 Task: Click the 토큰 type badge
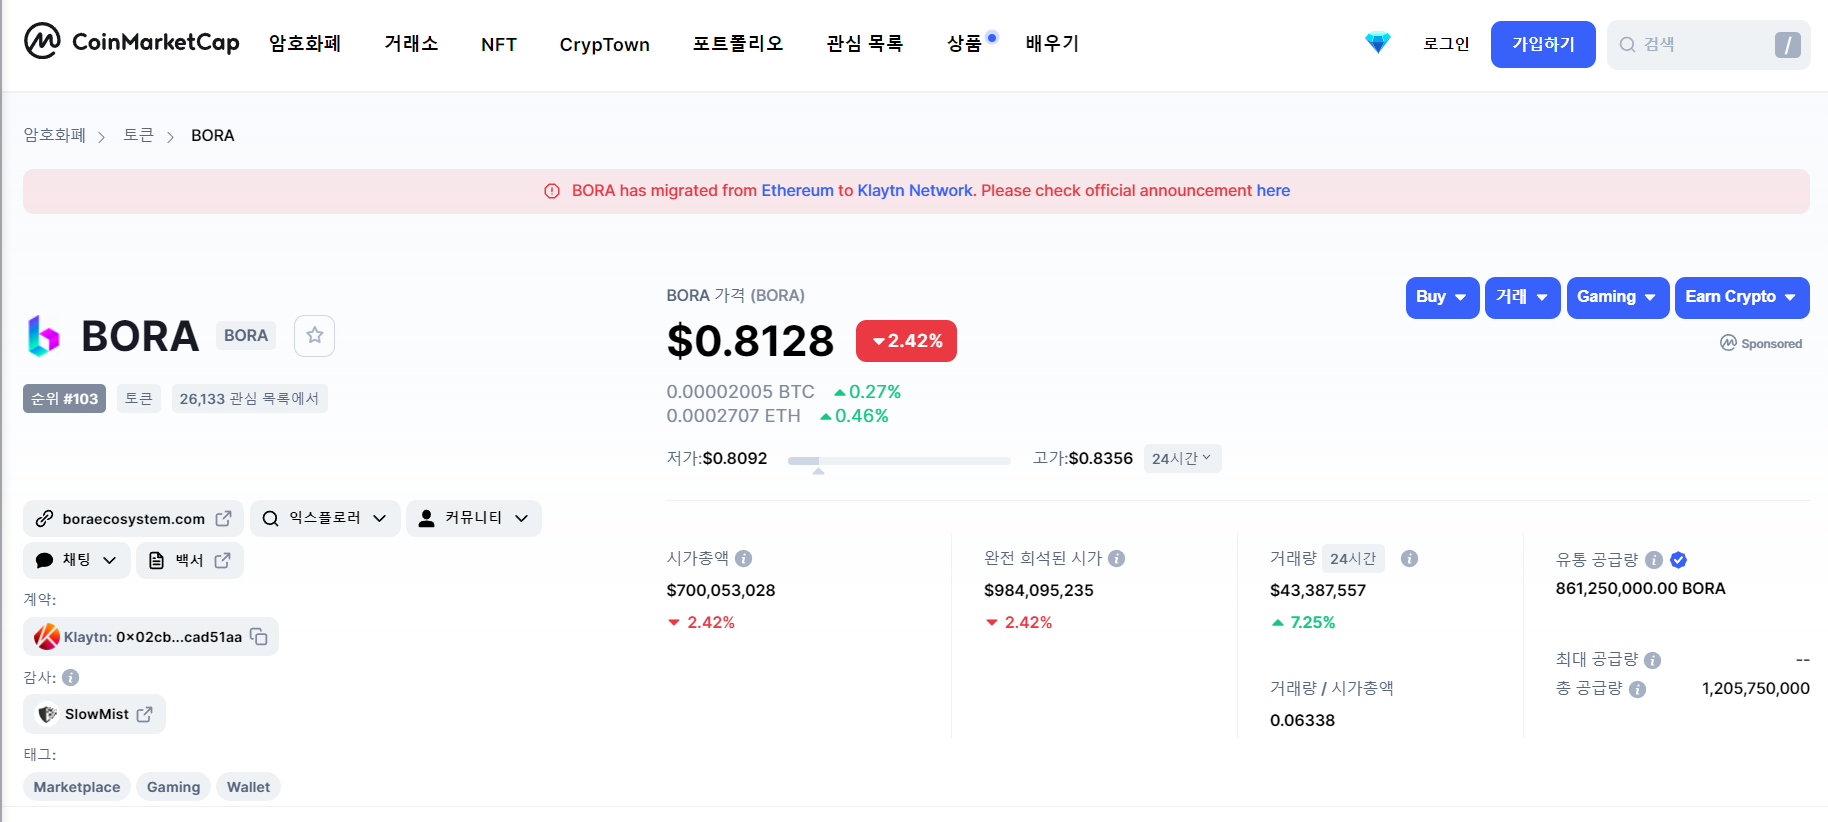(x=139, y=399)
